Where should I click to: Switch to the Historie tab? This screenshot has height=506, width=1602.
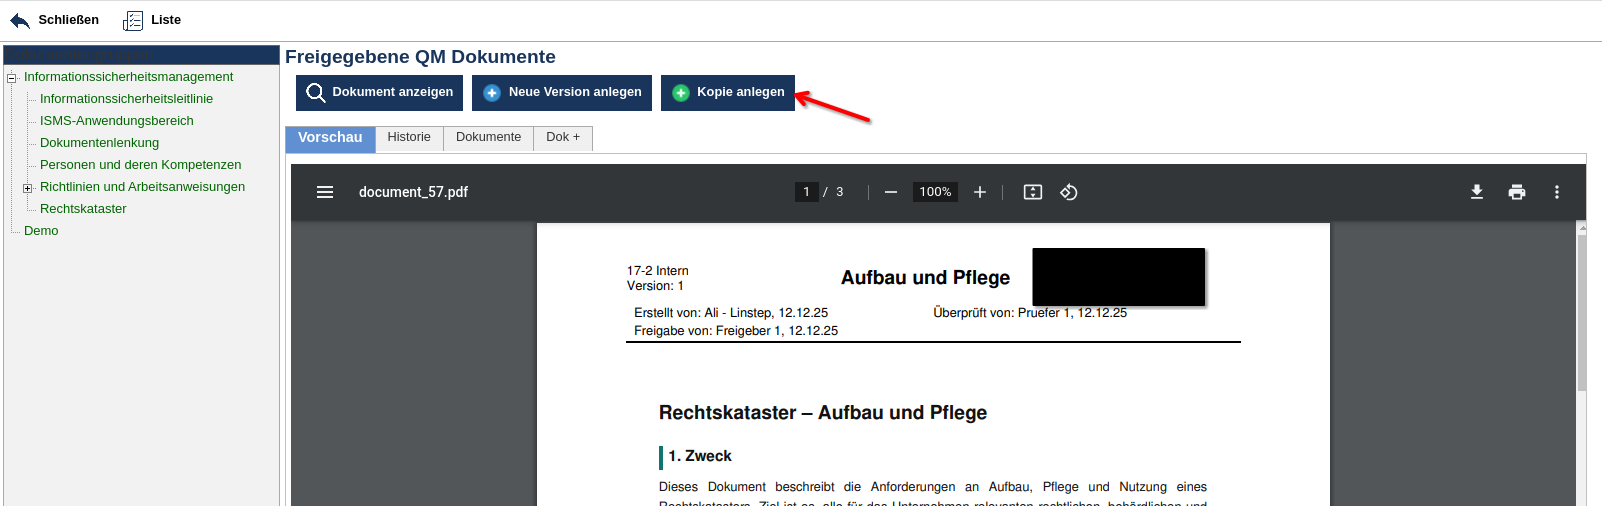pos(409,138)
